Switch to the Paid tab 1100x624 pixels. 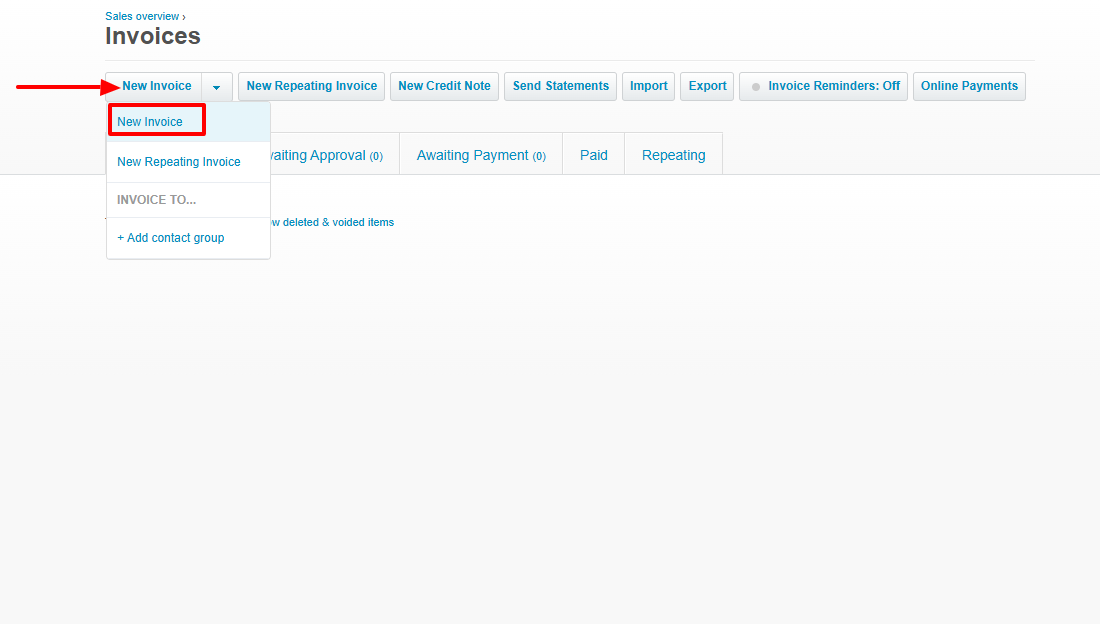pyautogui.click(x=593, y=154)
